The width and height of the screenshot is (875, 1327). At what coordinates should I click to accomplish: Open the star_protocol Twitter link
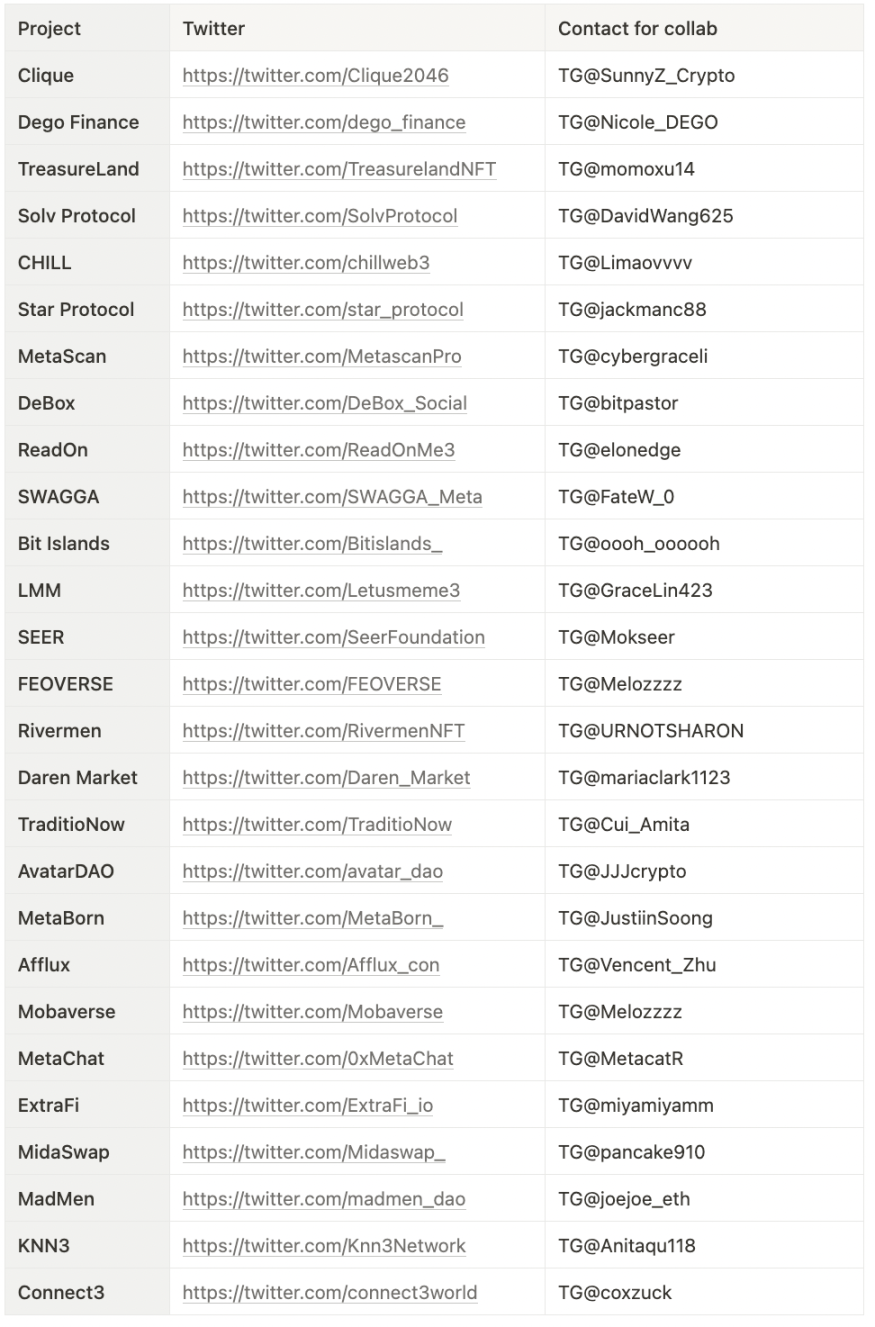pos(323,309)
